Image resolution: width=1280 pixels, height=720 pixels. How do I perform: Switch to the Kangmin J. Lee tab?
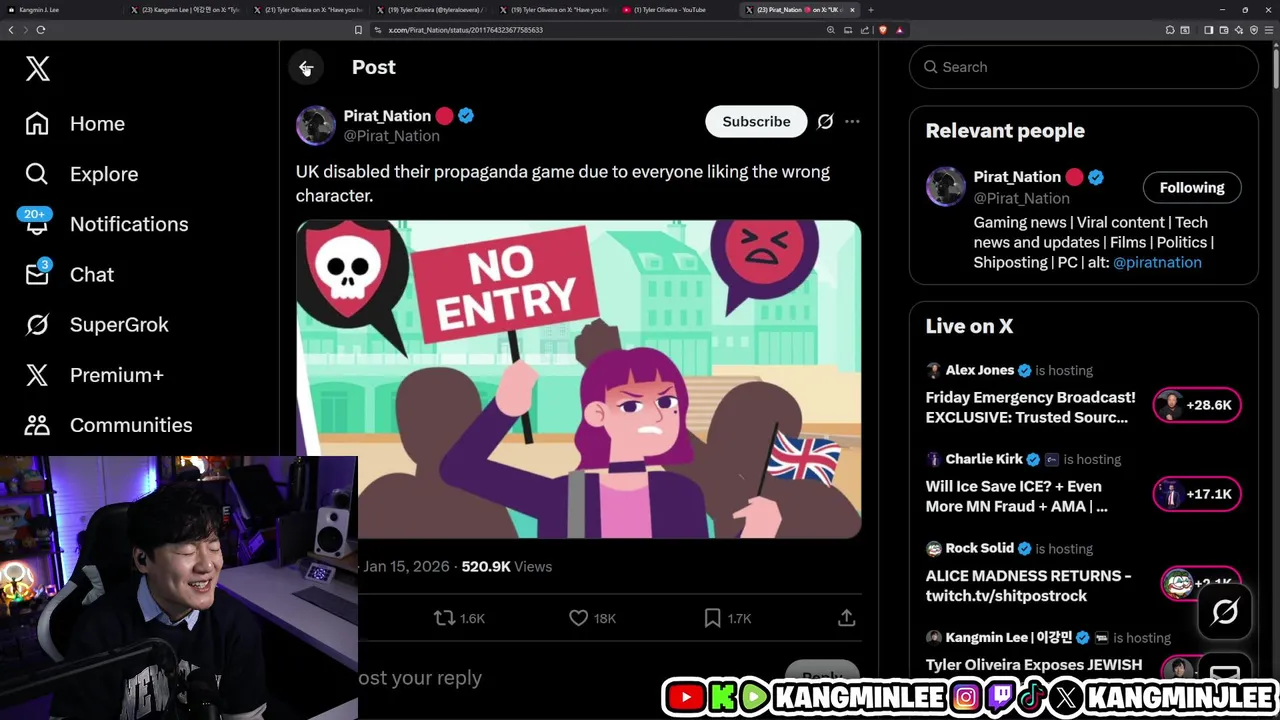click(x=62, y=10)
